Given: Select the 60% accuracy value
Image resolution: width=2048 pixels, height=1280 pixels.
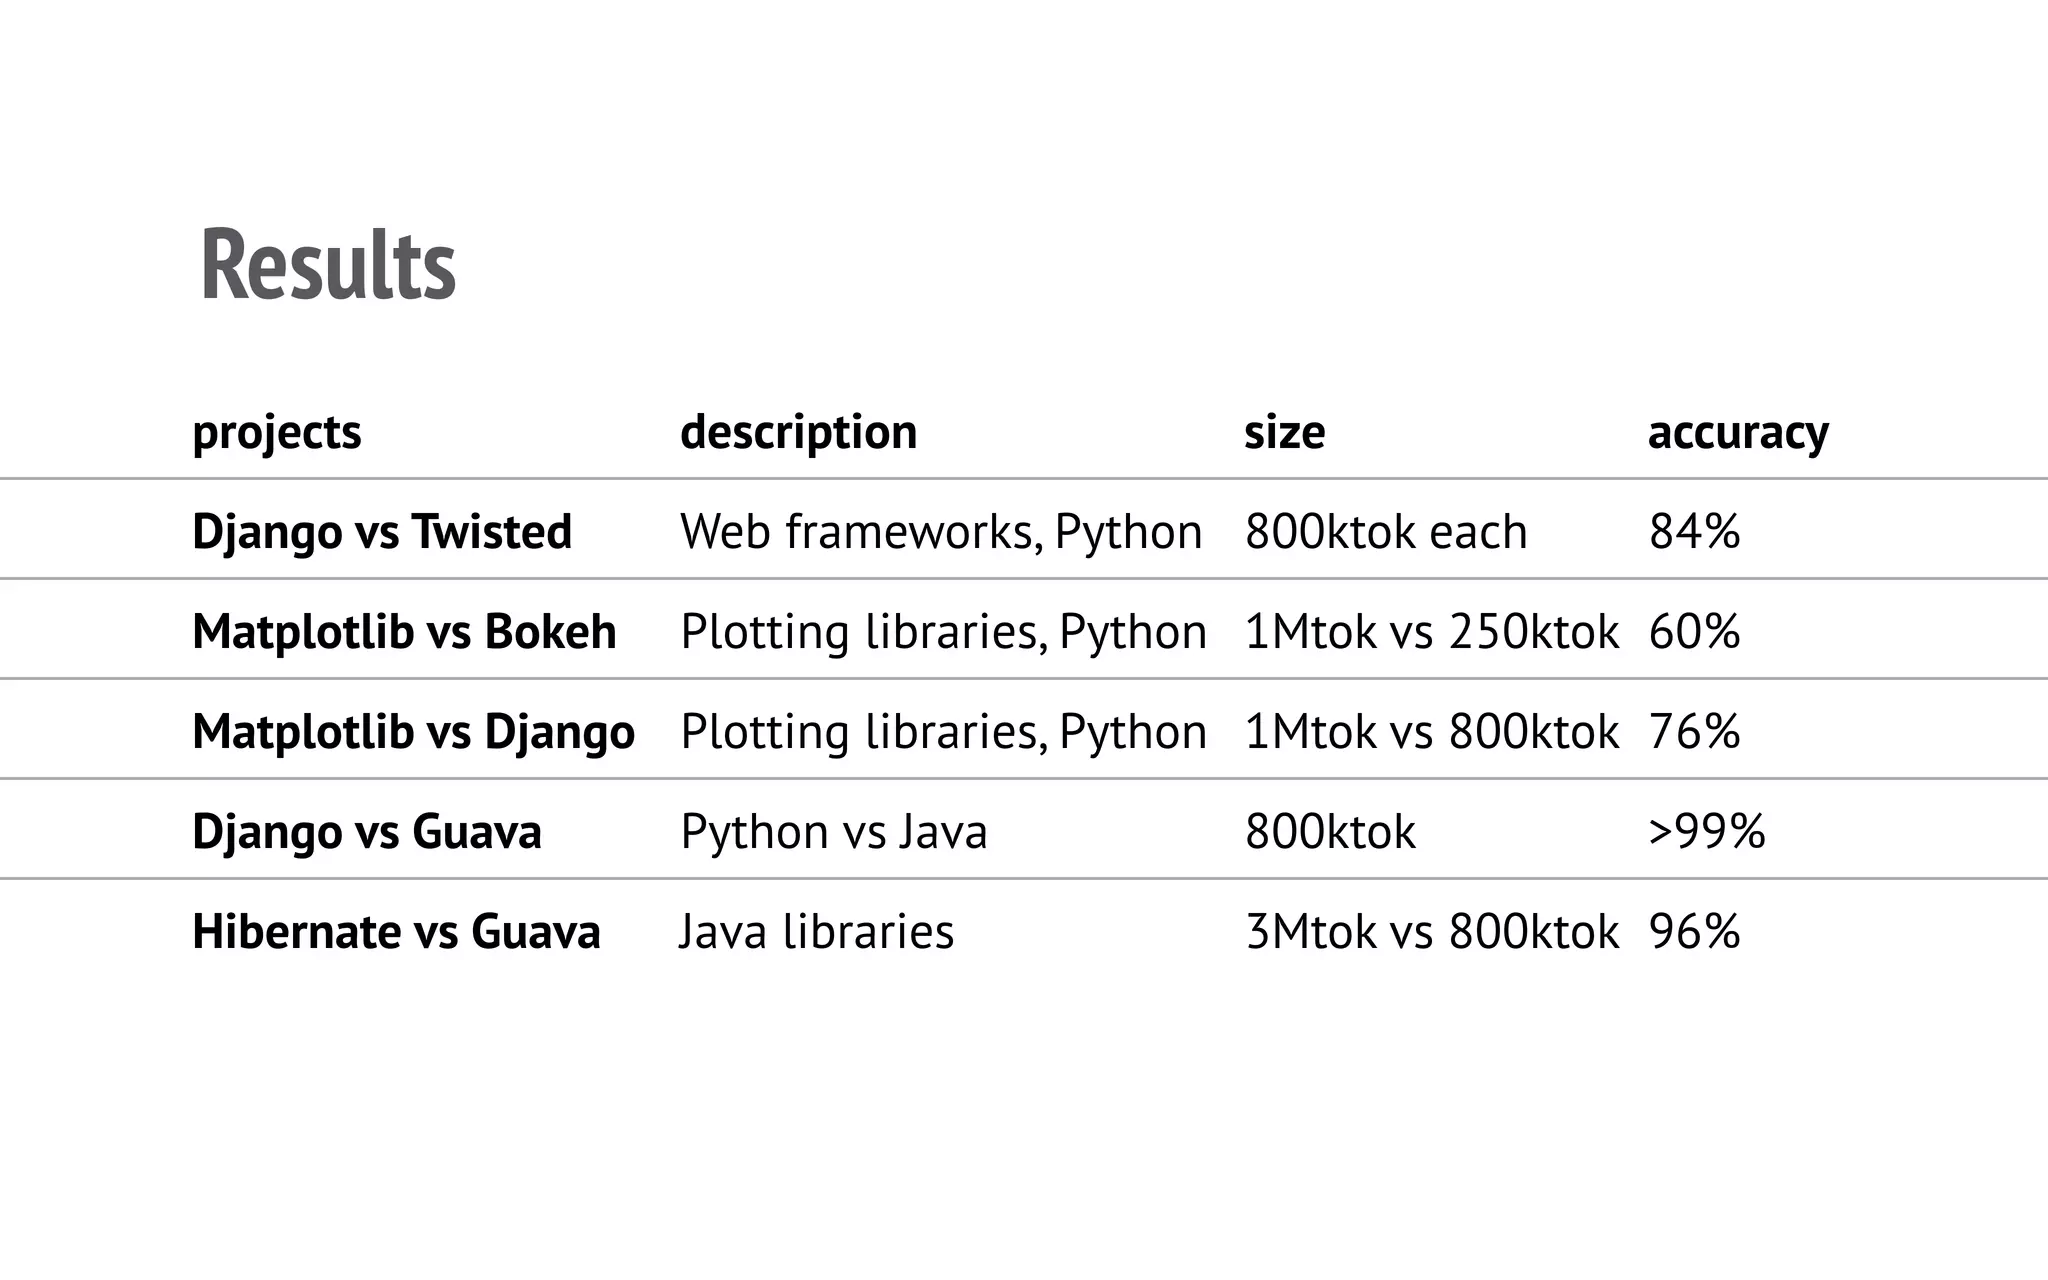Looking at the screenshot, I should tap(1694, 631).
